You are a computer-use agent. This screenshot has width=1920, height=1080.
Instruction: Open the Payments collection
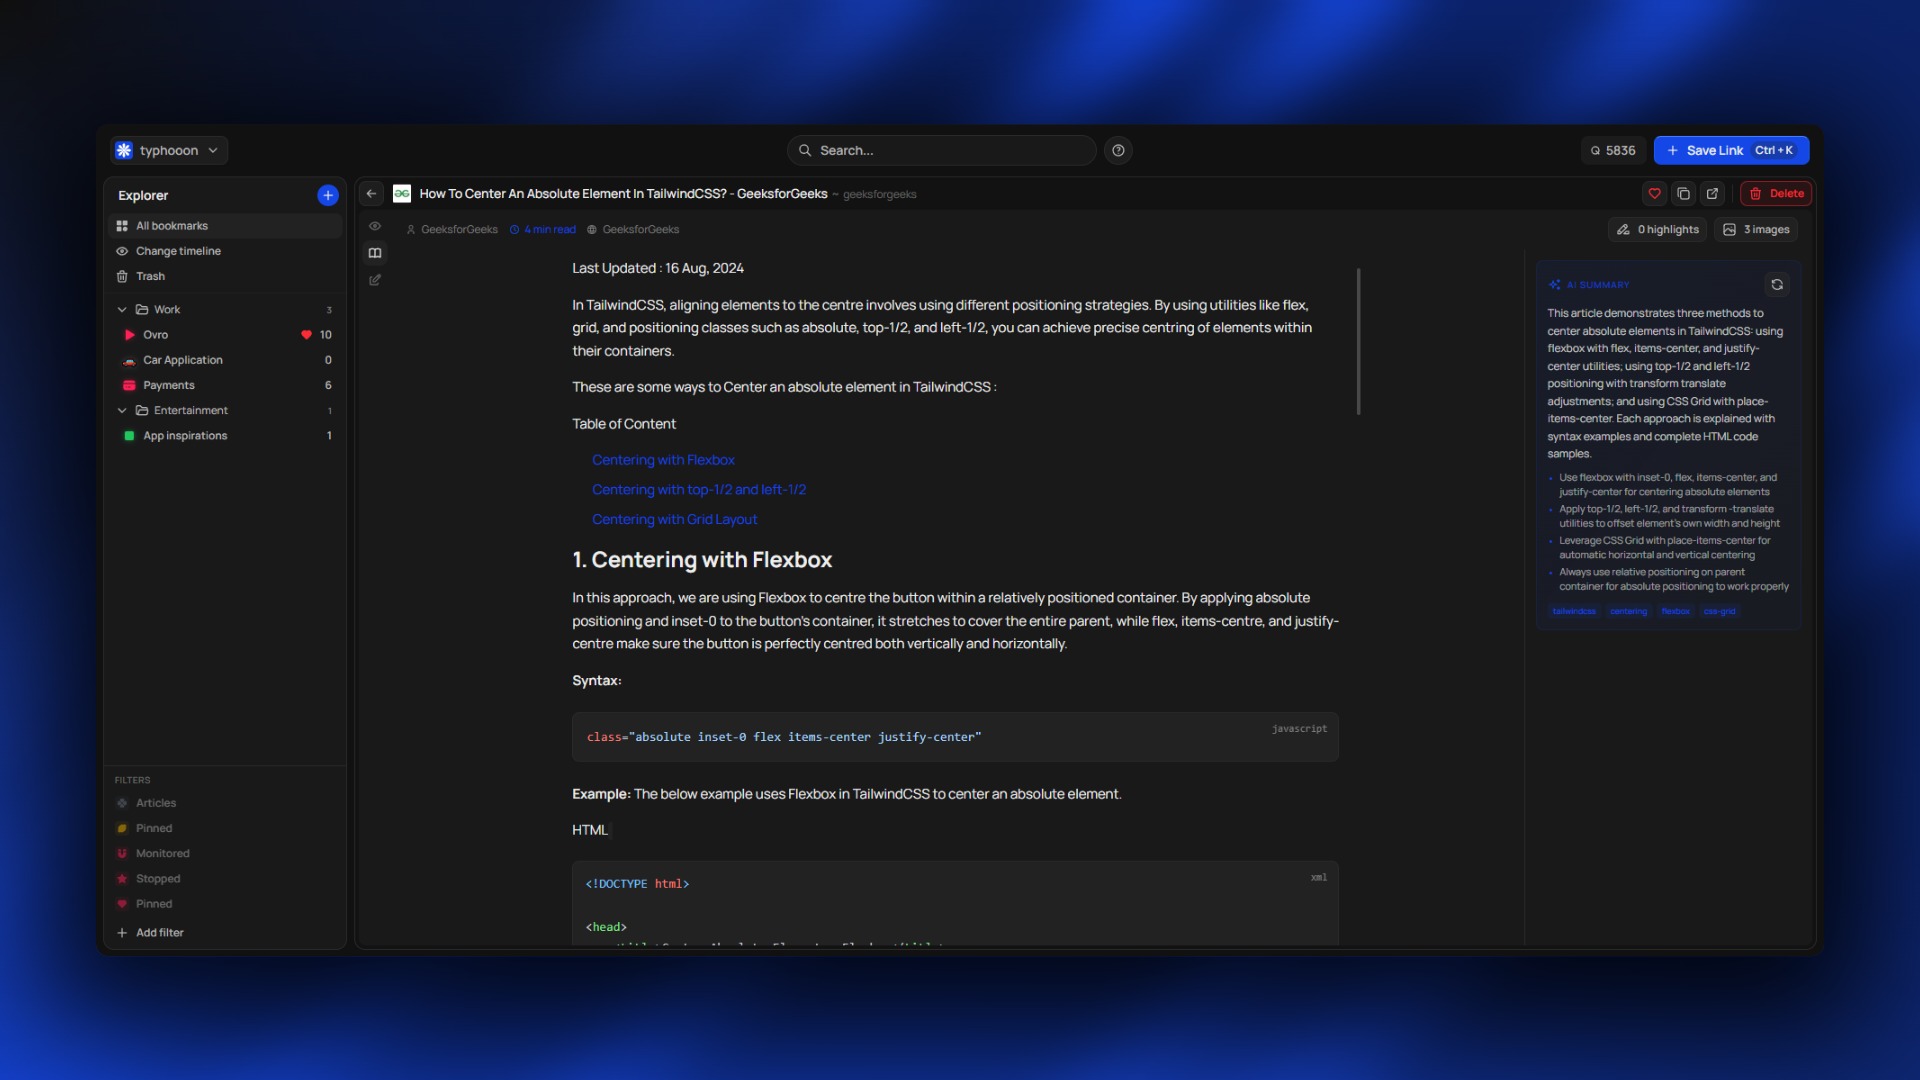click(225, 385)
